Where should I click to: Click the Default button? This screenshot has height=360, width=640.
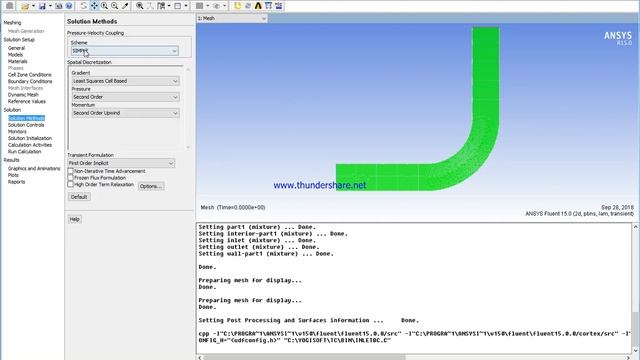pos(79,197)
